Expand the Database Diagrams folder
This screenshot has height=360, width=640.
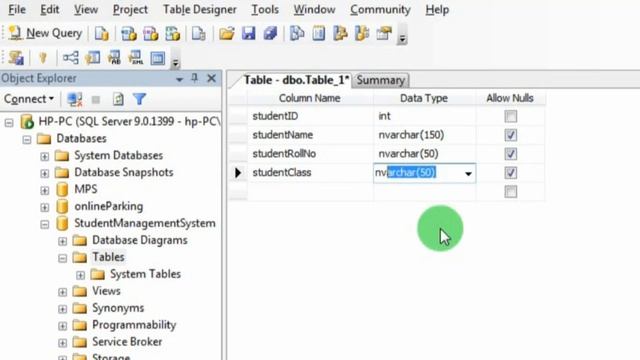click(x=62, y=241)
